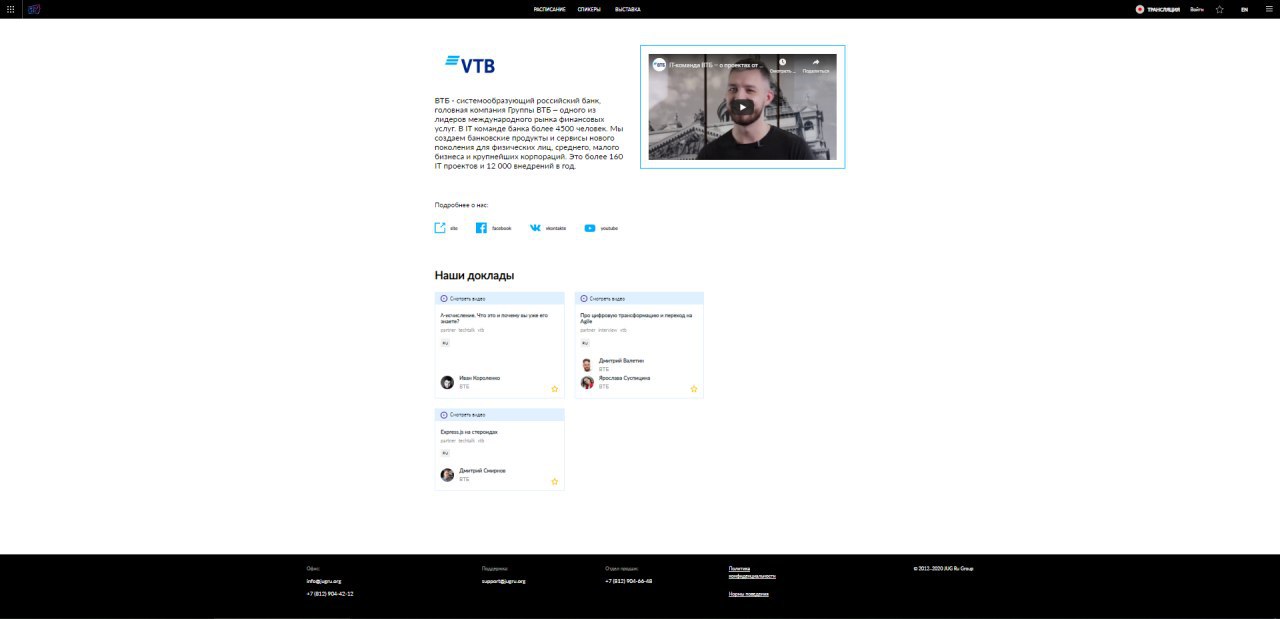Open the apps grid icon in header

click(10, 9)
